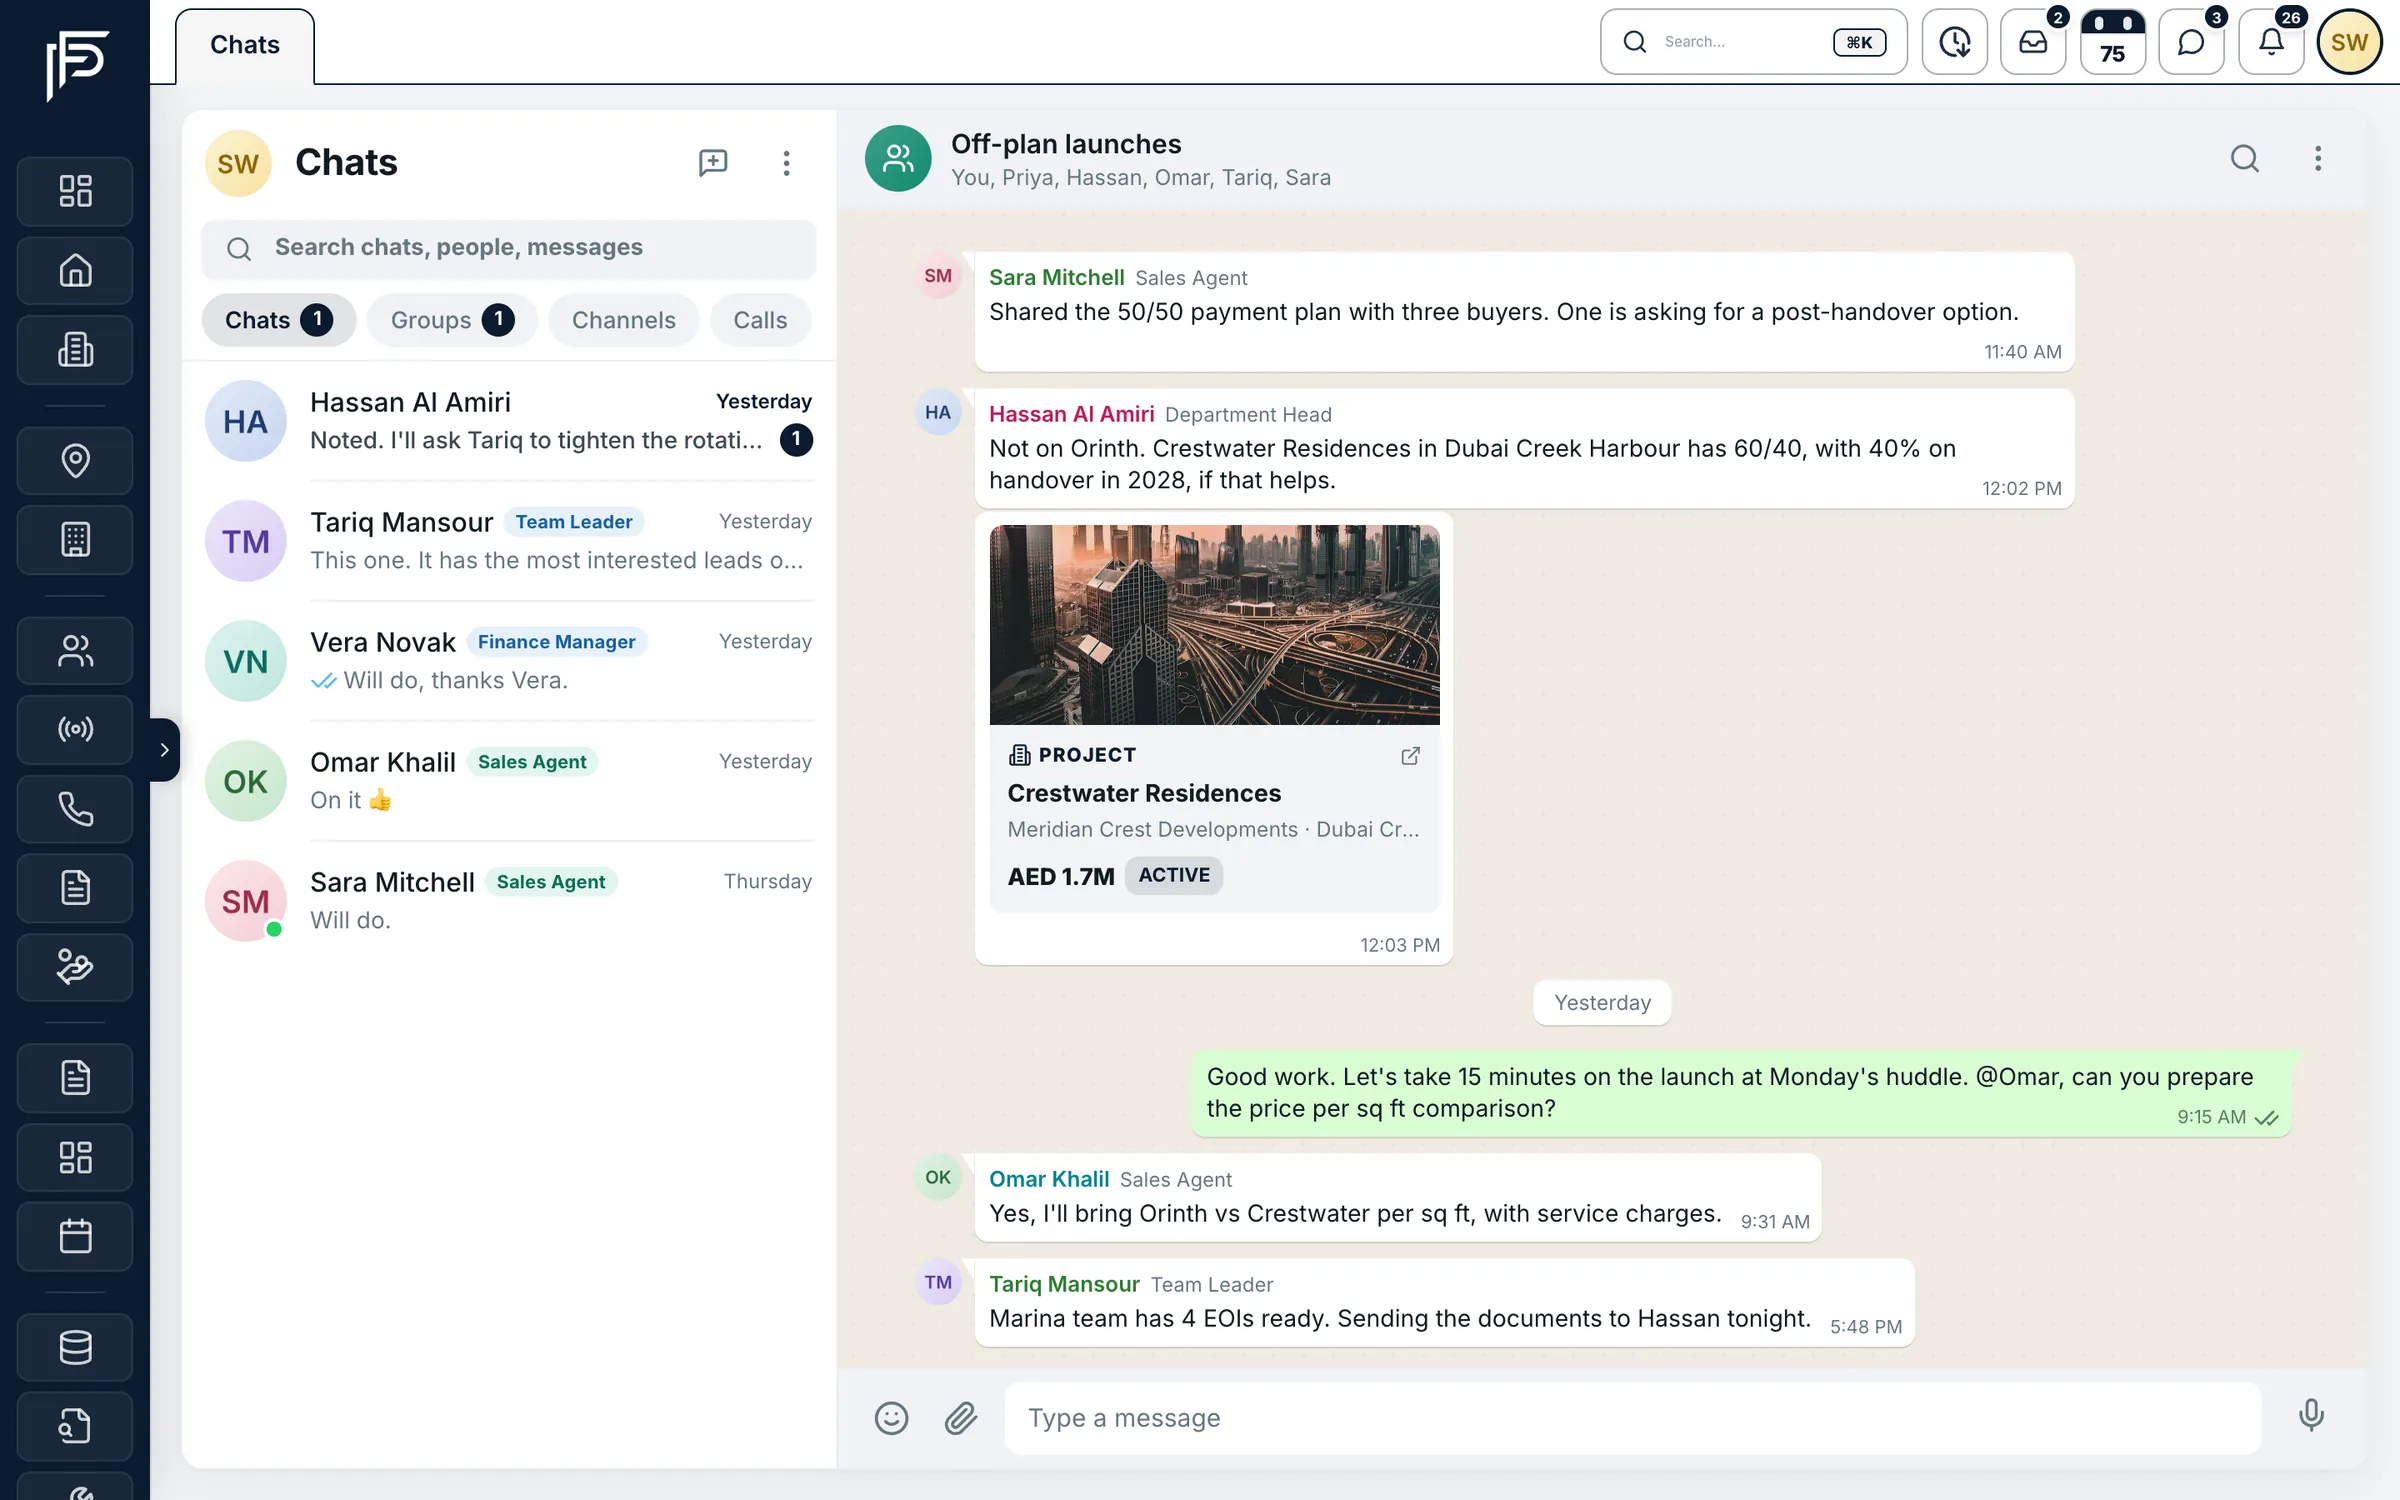This screenshot has height=1500, width=2400.
Task: Attach a file with the paperclip icon
Action: pos(960,1418)
